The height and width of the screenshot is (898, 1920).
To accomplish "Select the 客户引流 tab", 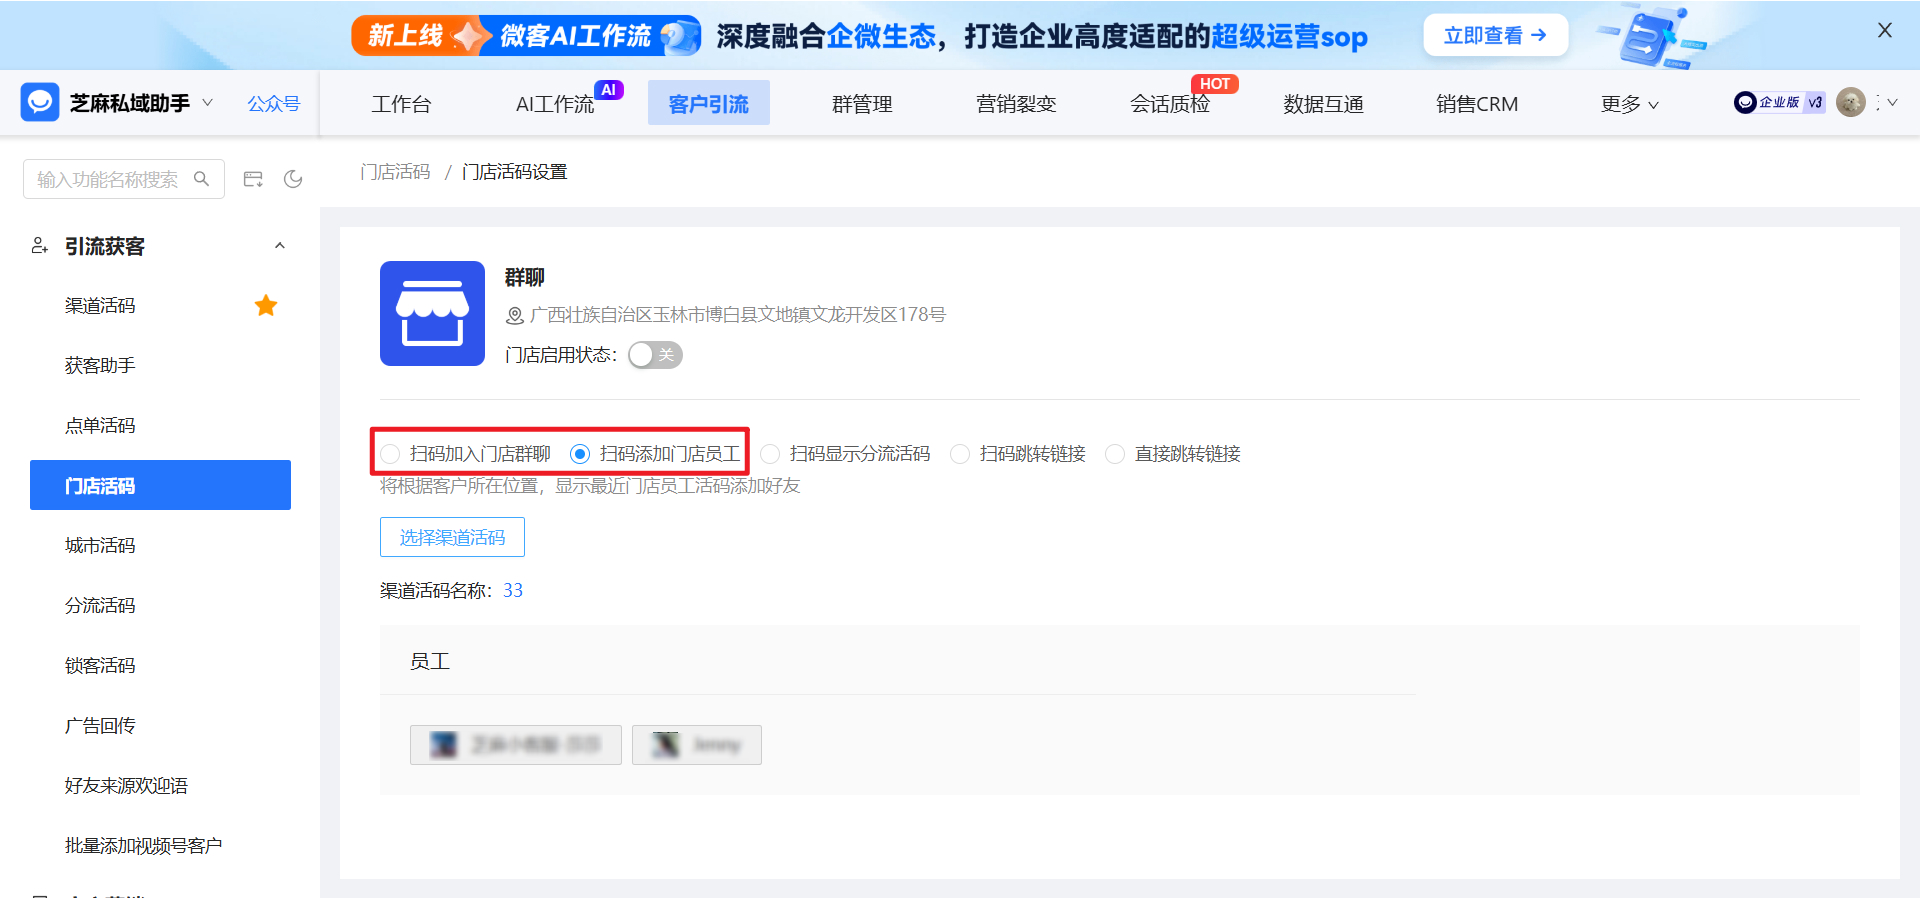I will [x=708, y=103].
